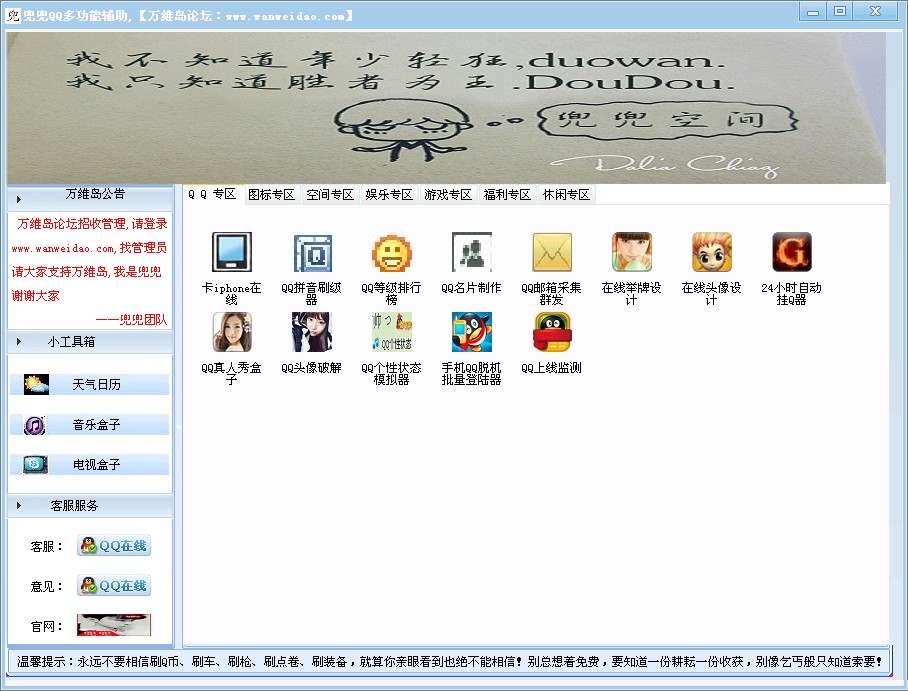Open the QQ上线监测 penguin icon
Viewport: 908px width, 691px height.
pyautogui.click(x=551, y=333)
